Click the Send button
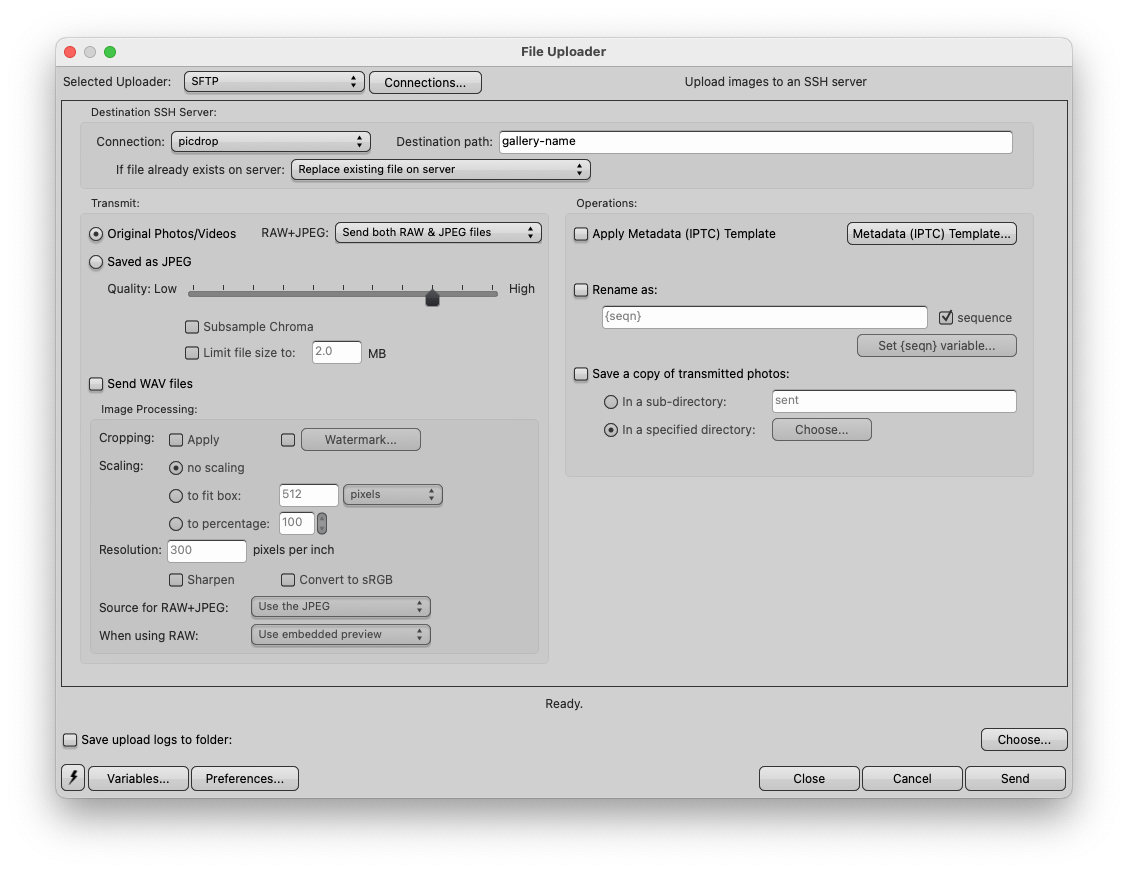This screenshot has width=1128, height=872. coord(1015,778)
